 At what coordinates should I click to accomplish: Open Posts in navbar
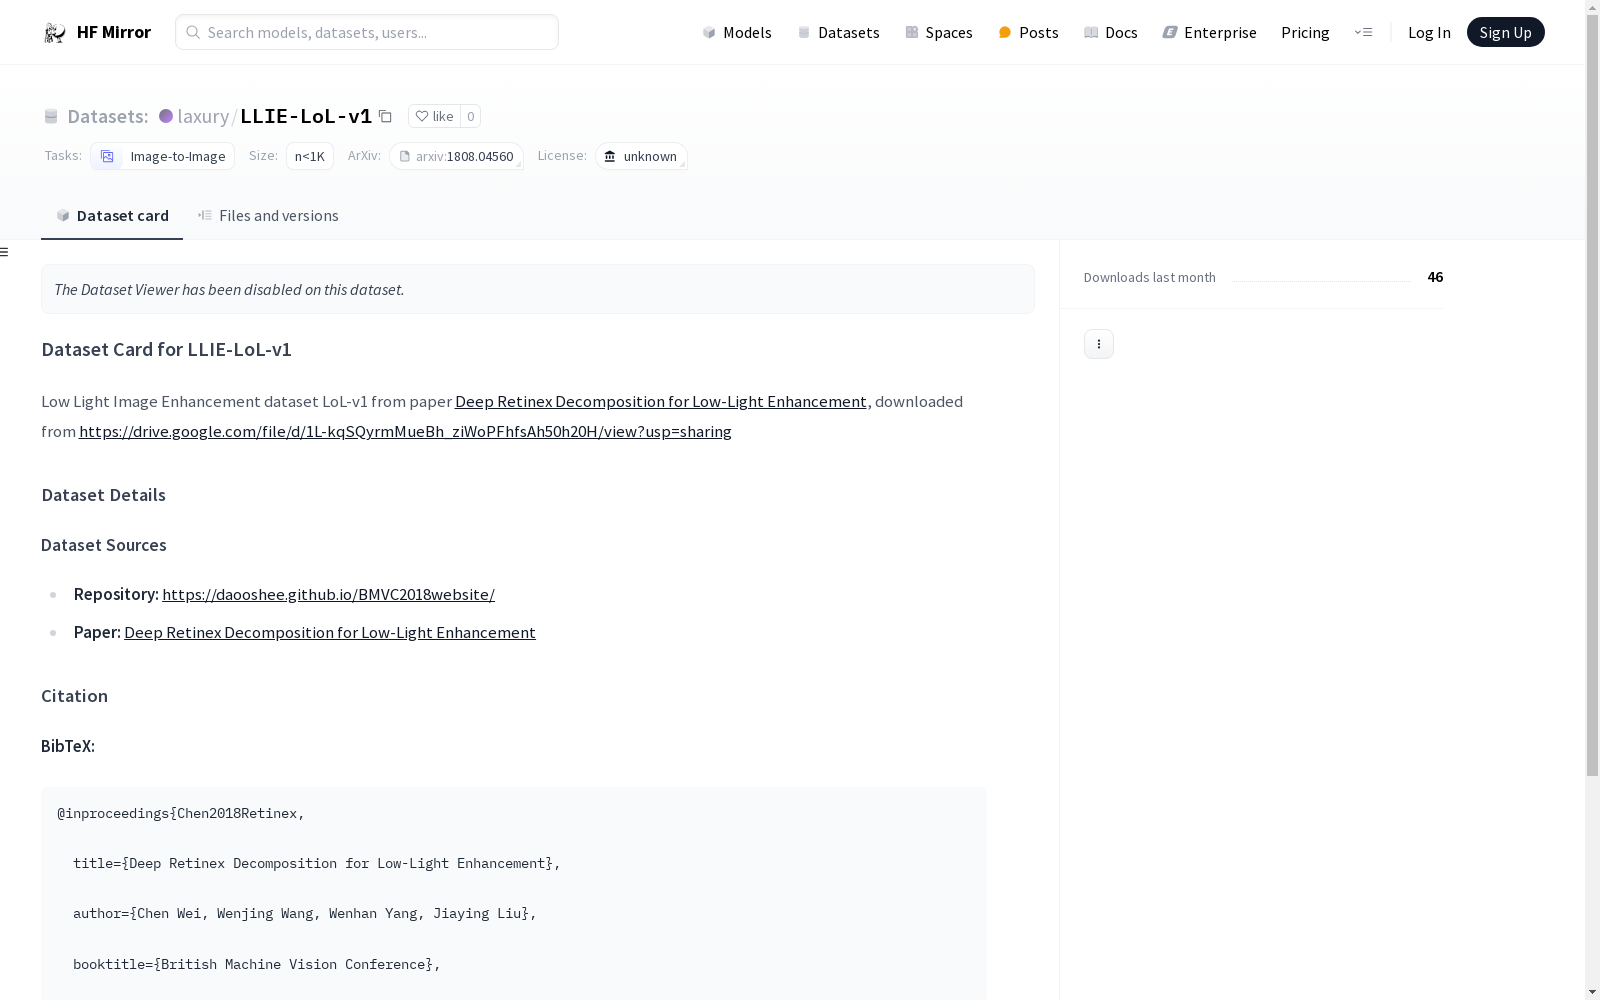[x=1028, y=32]
